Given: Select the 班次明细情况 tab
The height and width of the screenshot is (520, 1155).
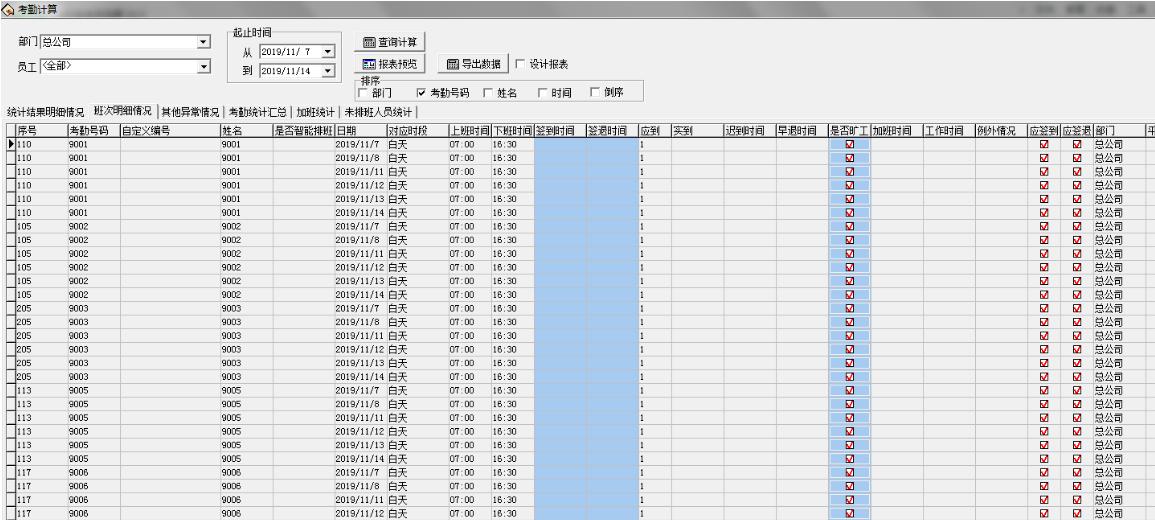Looking at the screenshot, I should click(123, 111).
